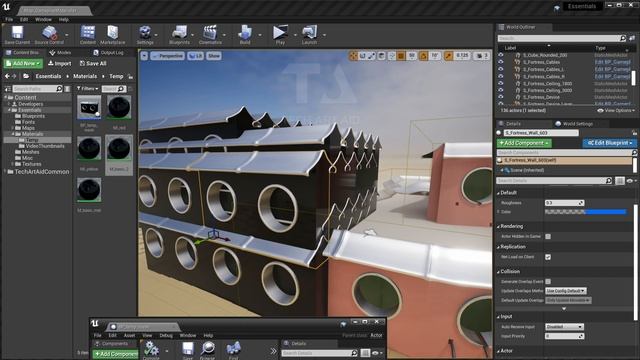This screenshot has width=640, height=360.
Task: Click the Browse icon in the Blueprint window
Action: (207, 350)
